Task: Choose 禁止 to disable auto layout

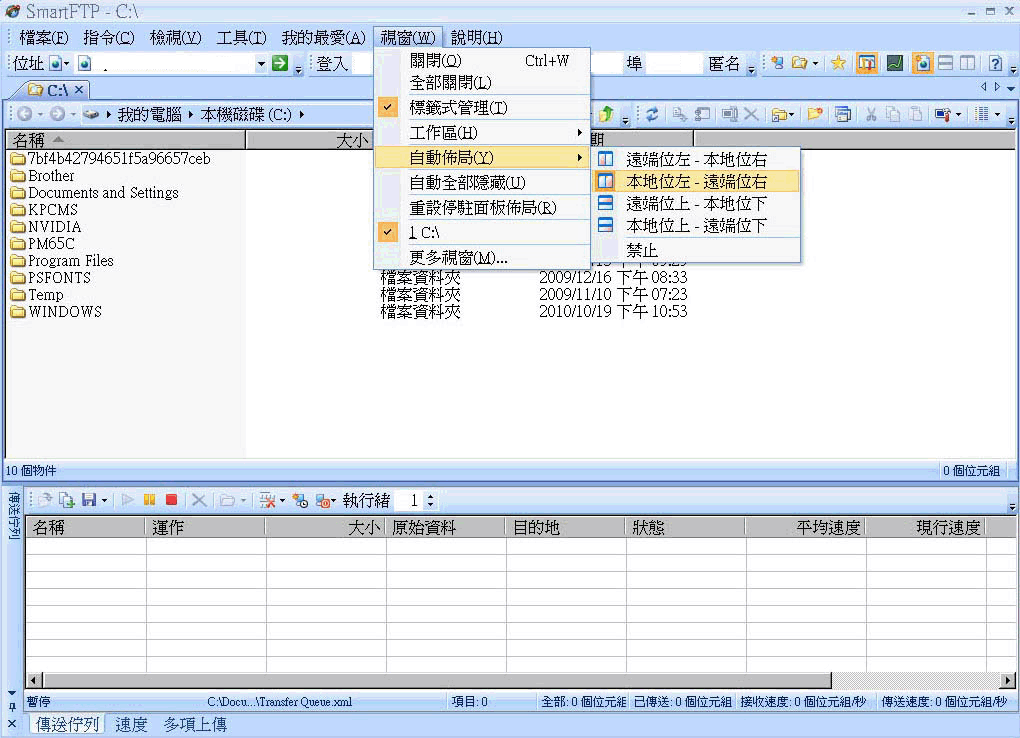Action: pos(697,250)
